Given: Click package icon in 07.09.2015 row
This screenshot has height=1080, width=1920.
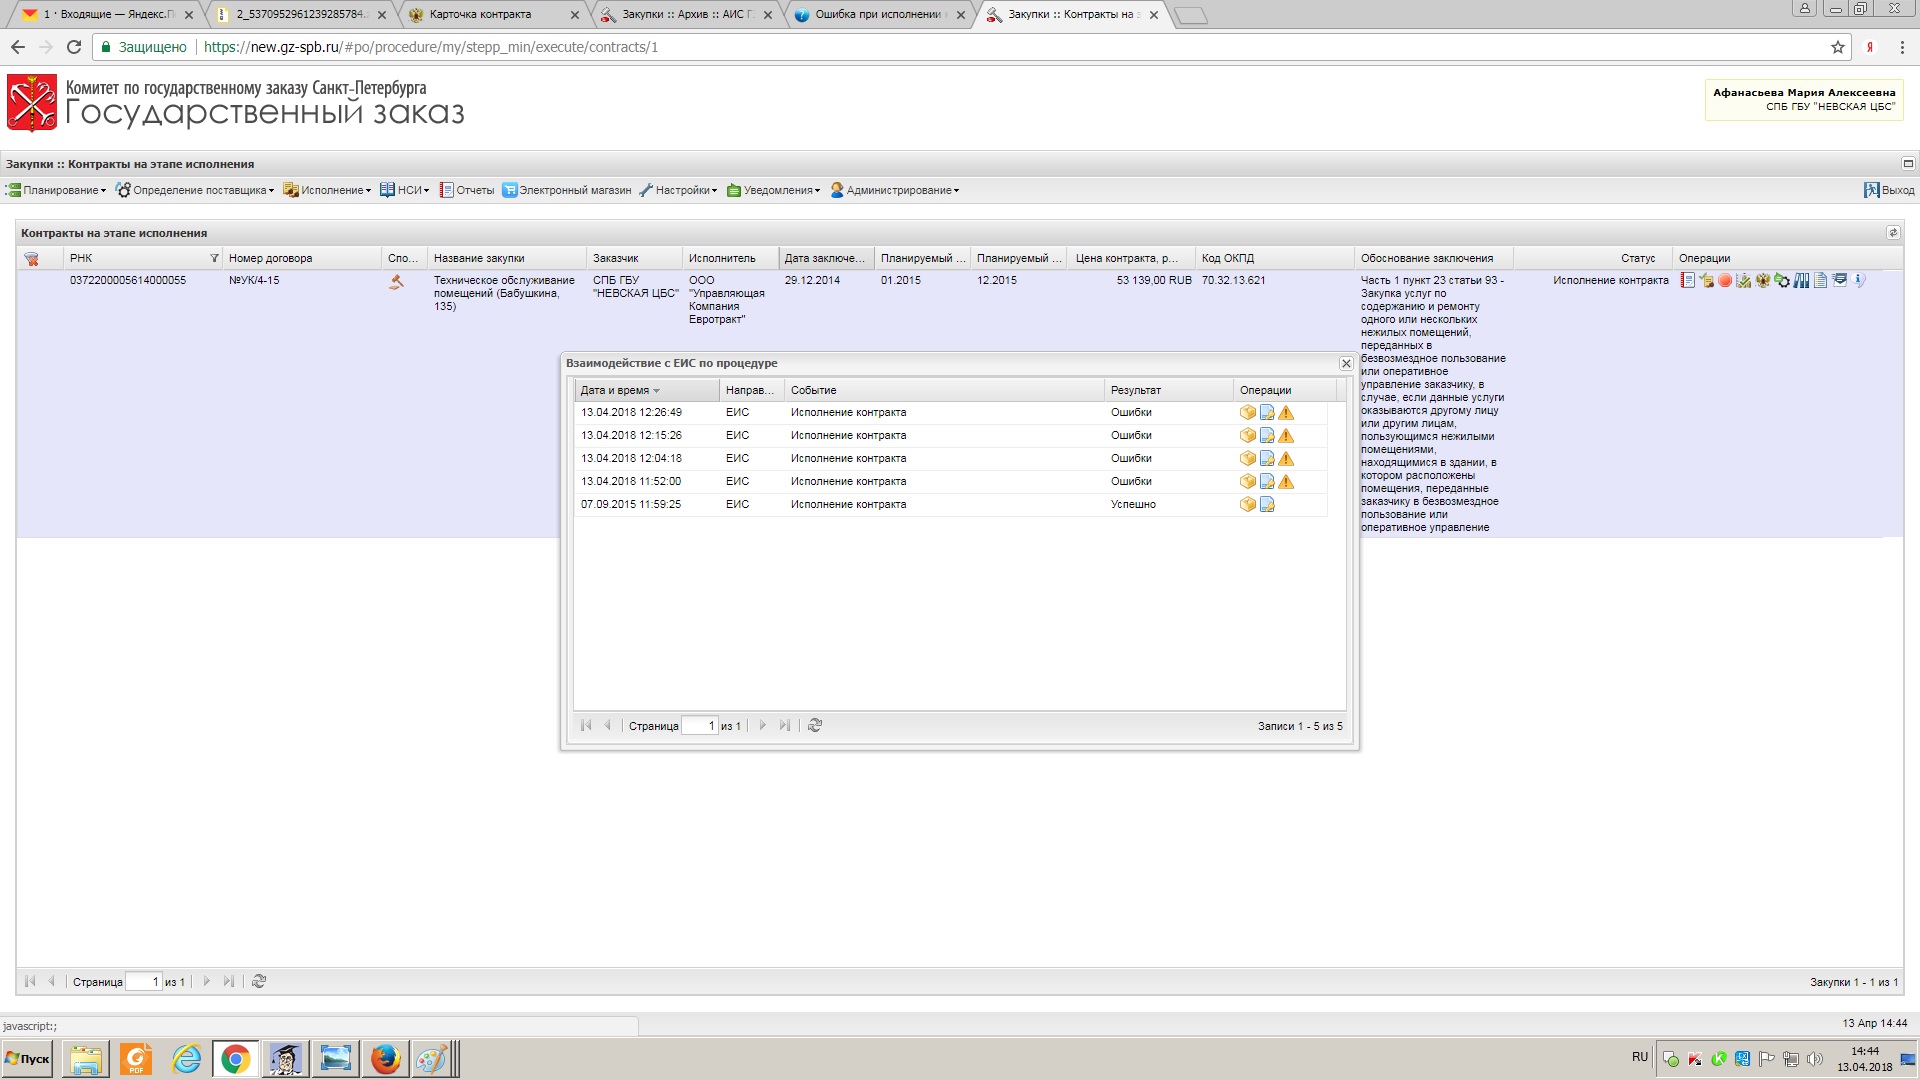Looking at the screenshot, I should point(1247,505).
